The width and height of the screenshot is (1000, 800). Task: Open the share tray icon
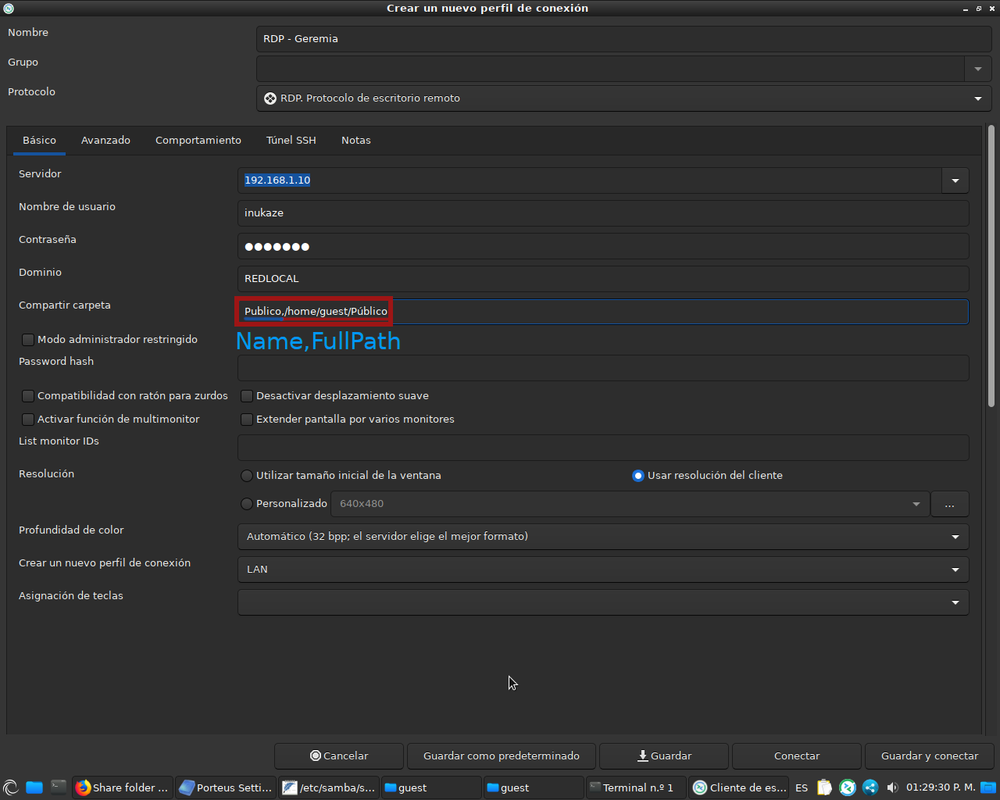(x=870, y=788)
